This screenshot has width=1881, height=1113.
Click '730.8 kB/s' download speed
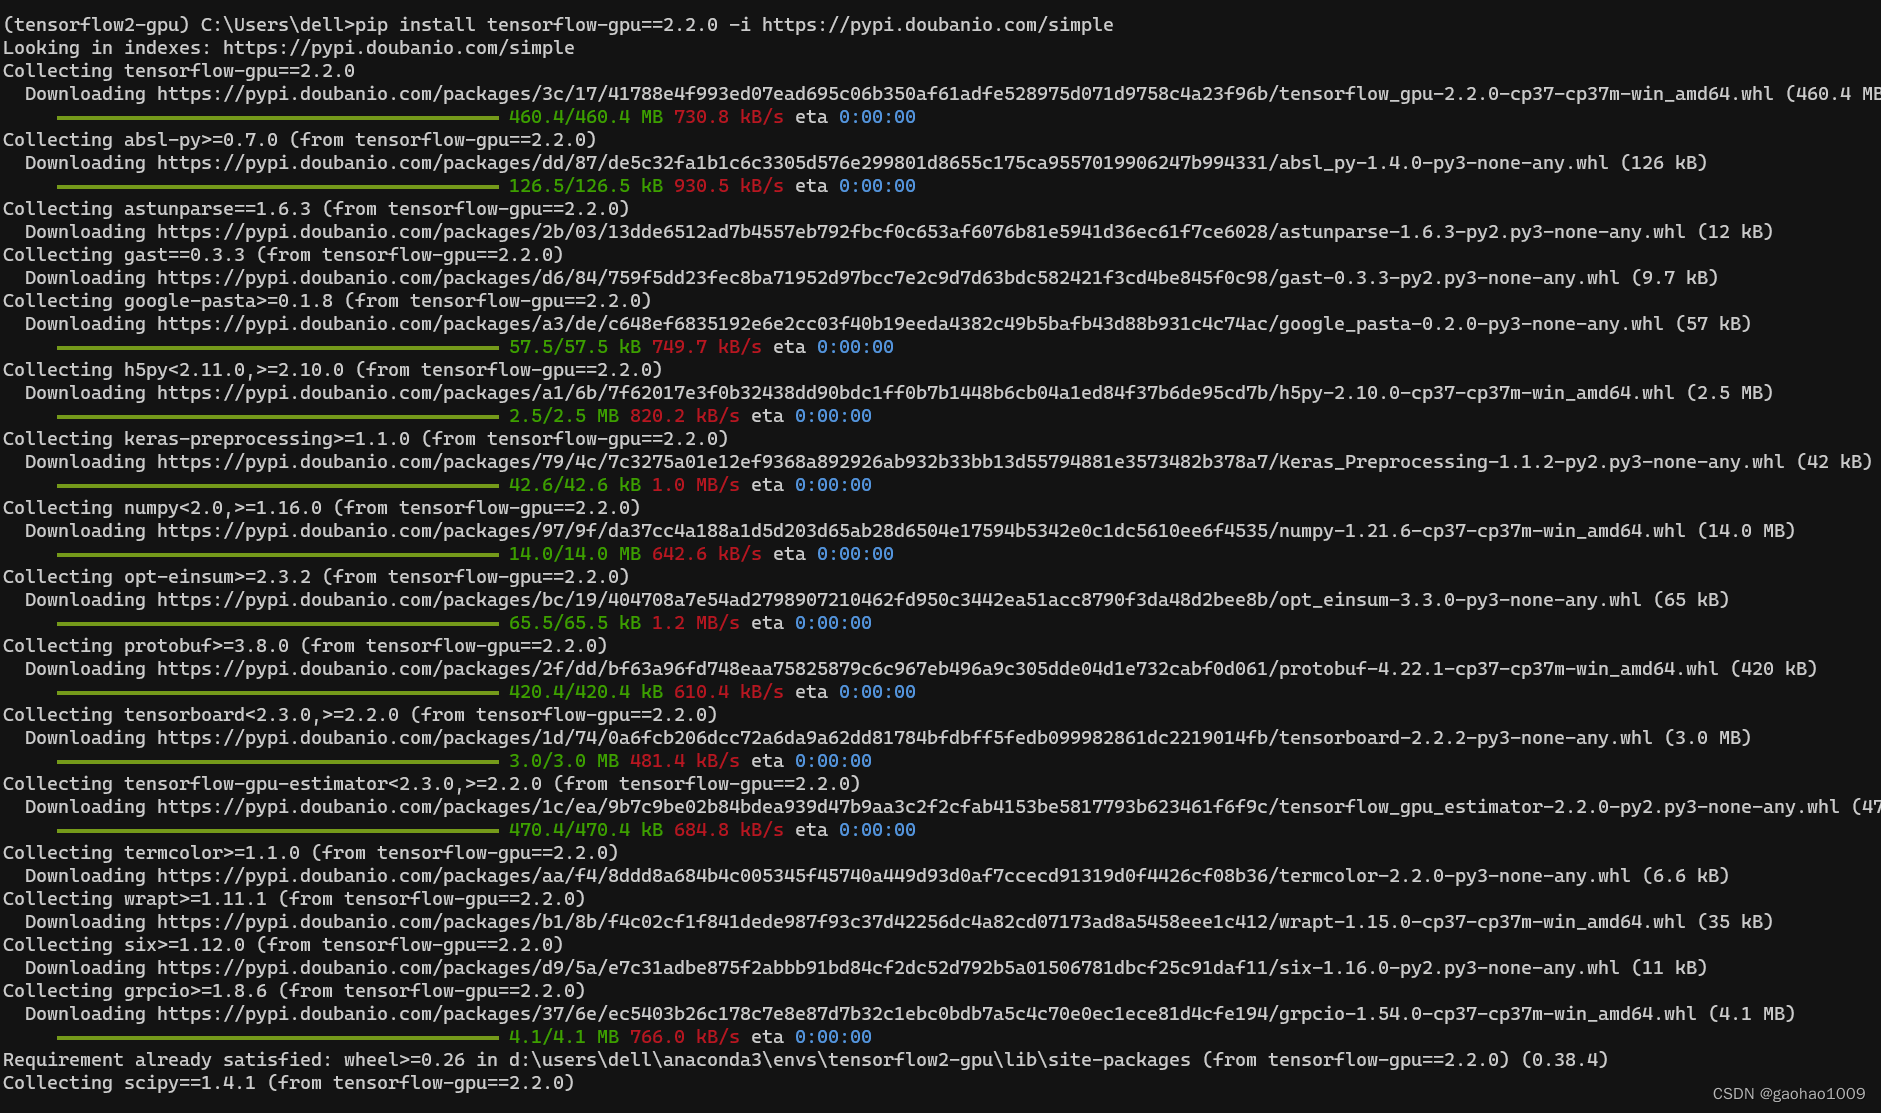728,116
